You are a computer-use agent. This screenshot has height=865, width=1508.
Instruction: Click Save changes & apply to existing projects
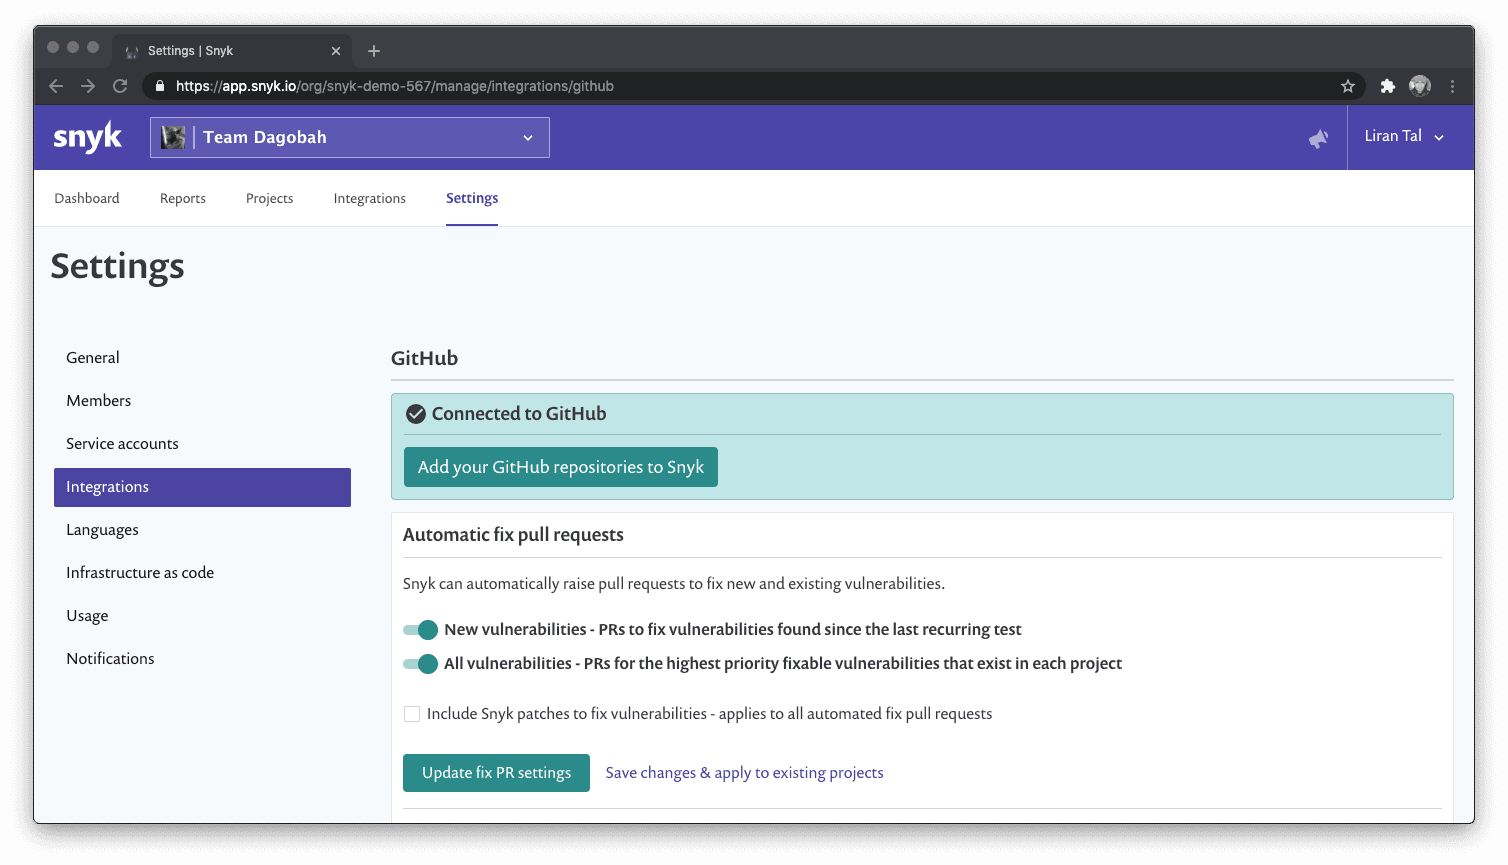pos(744,773)
